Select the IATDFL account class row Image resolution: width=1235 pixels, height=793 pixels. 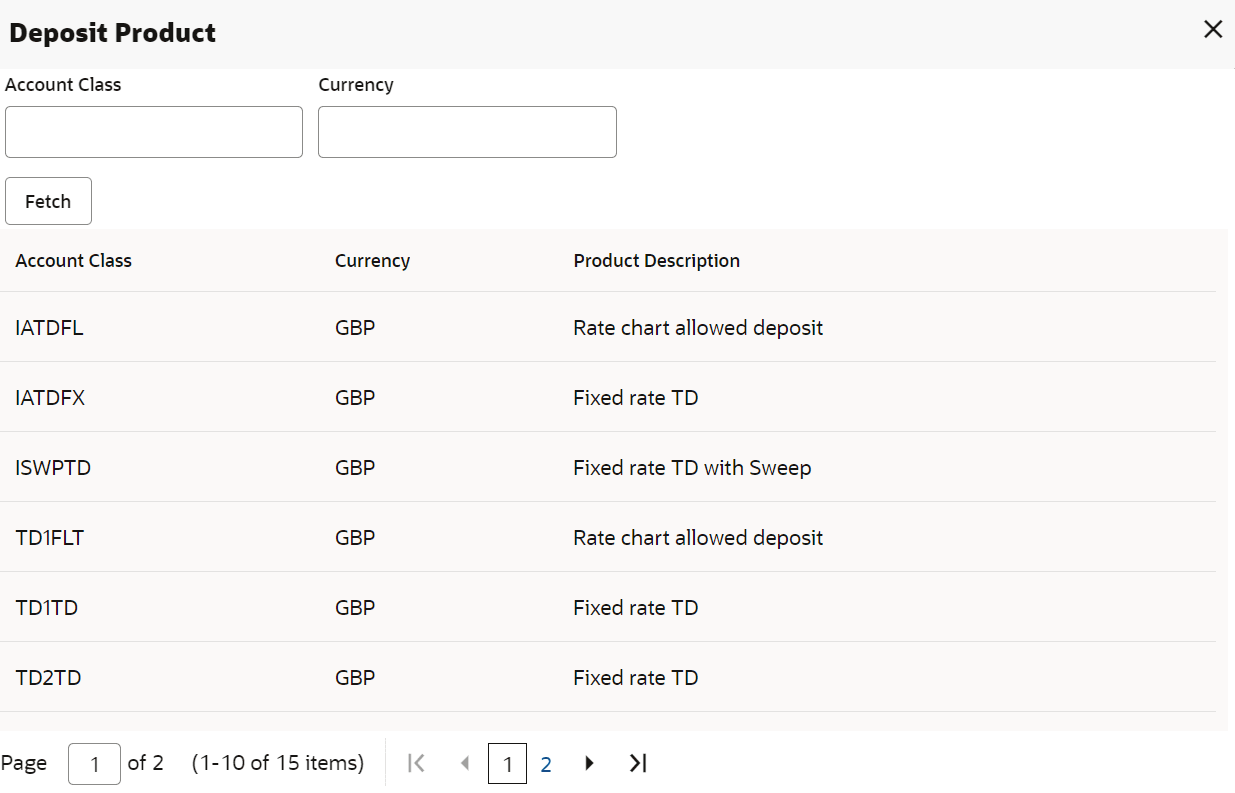[x=50, y=328]
